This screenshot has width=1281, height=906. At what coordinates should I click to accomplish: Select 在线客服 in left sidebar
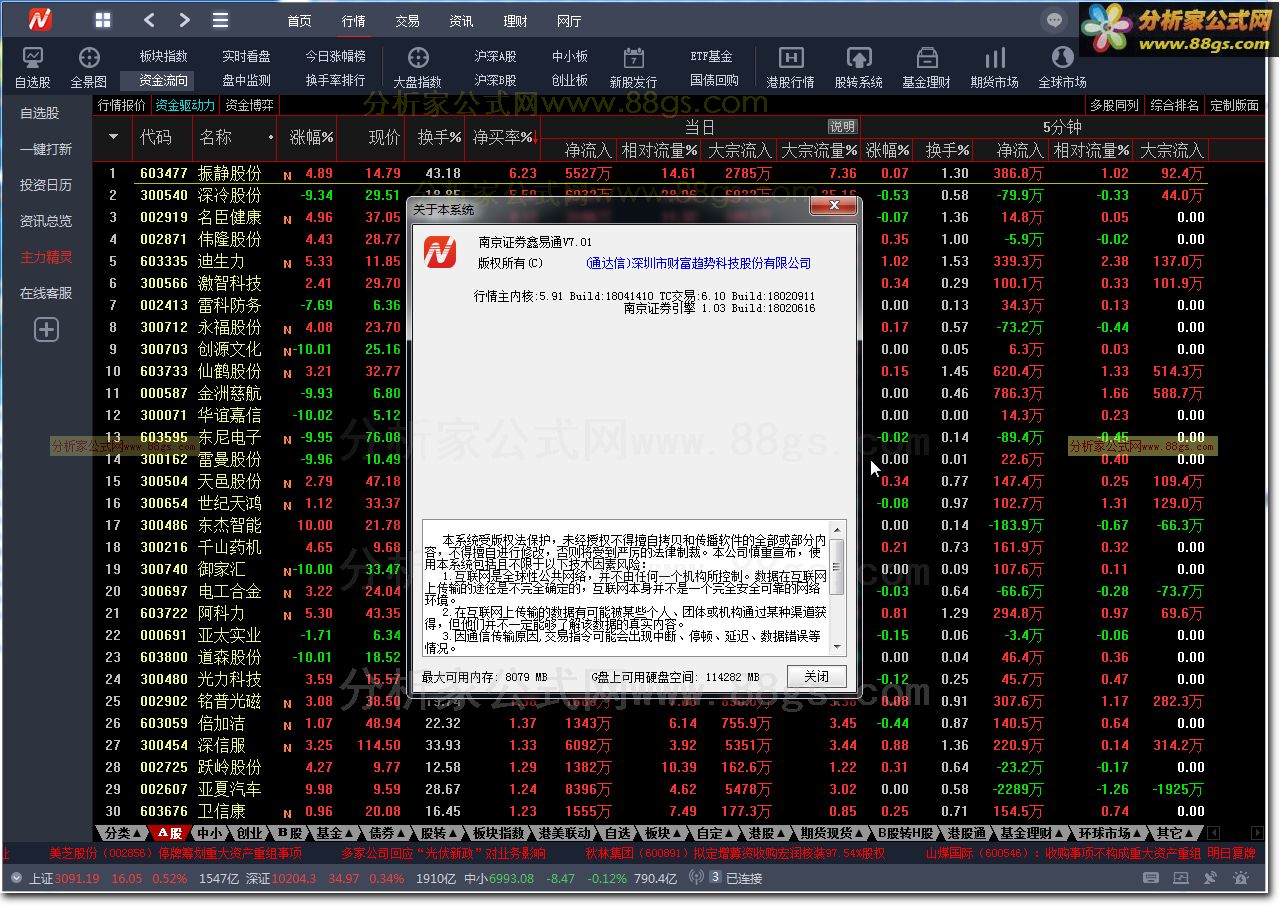tap(46, 293)
